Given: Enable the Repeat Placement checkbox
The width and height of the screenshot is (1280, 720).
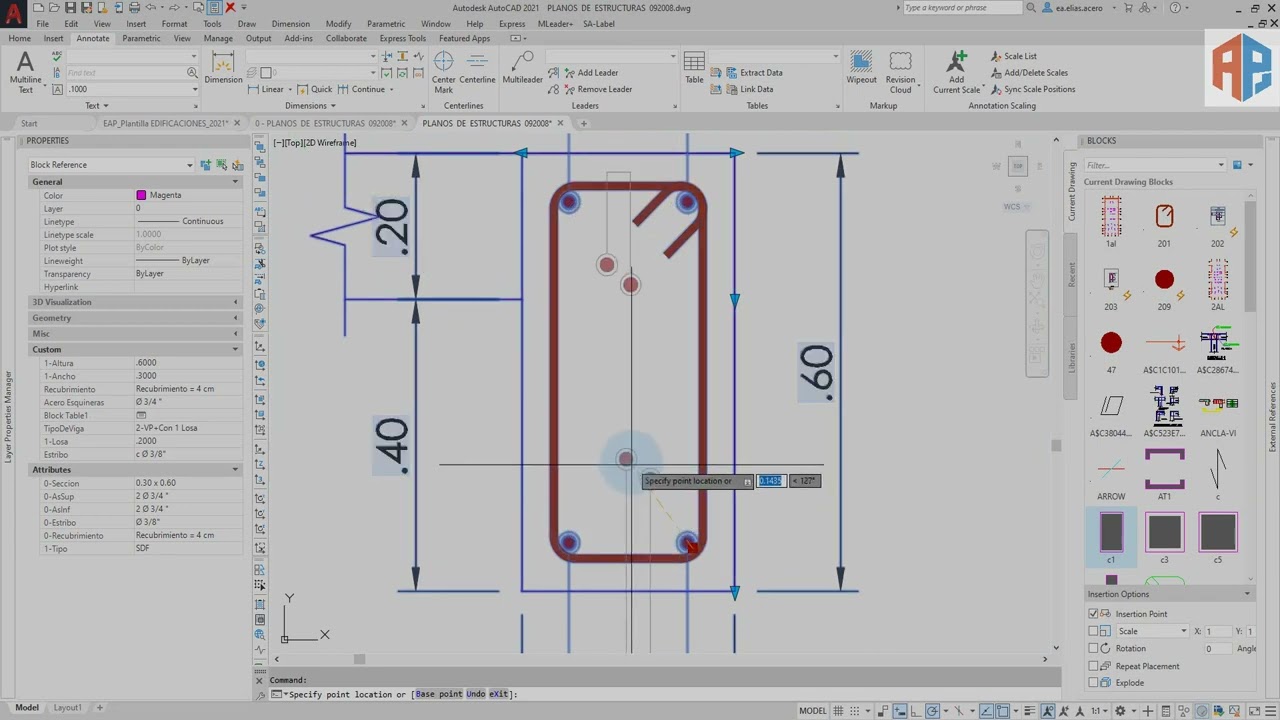Looking at the screenshot, I should tap(1093, 666).
